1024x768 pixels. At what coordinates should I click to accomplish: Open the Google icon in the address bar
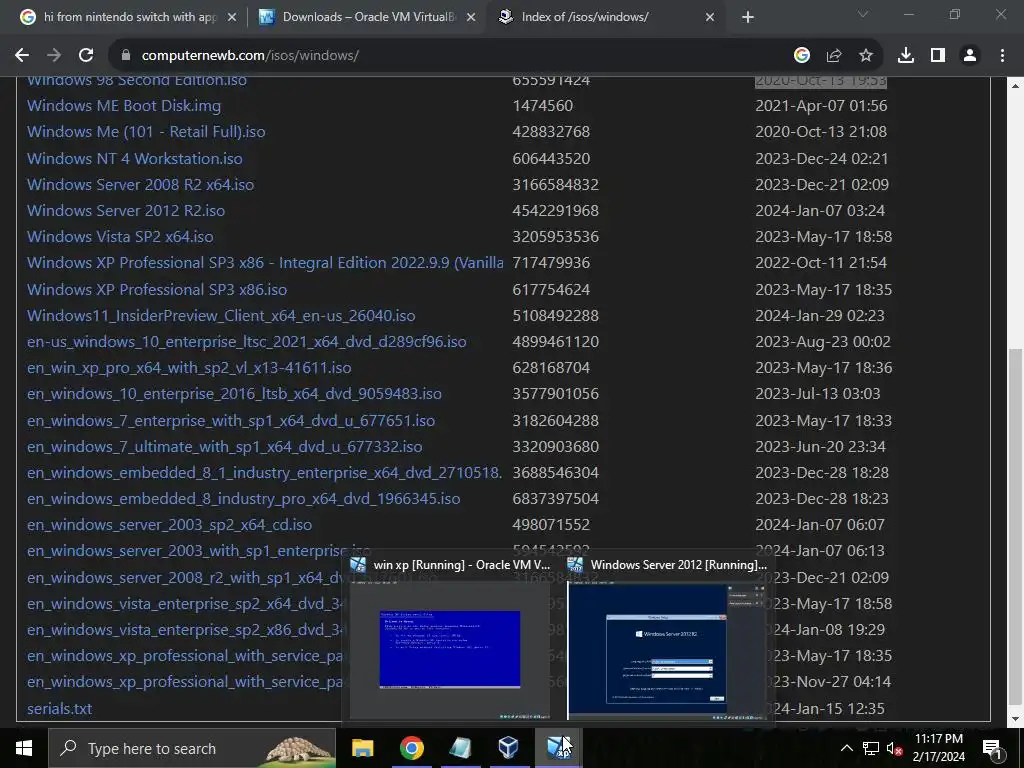click(802, 56)
